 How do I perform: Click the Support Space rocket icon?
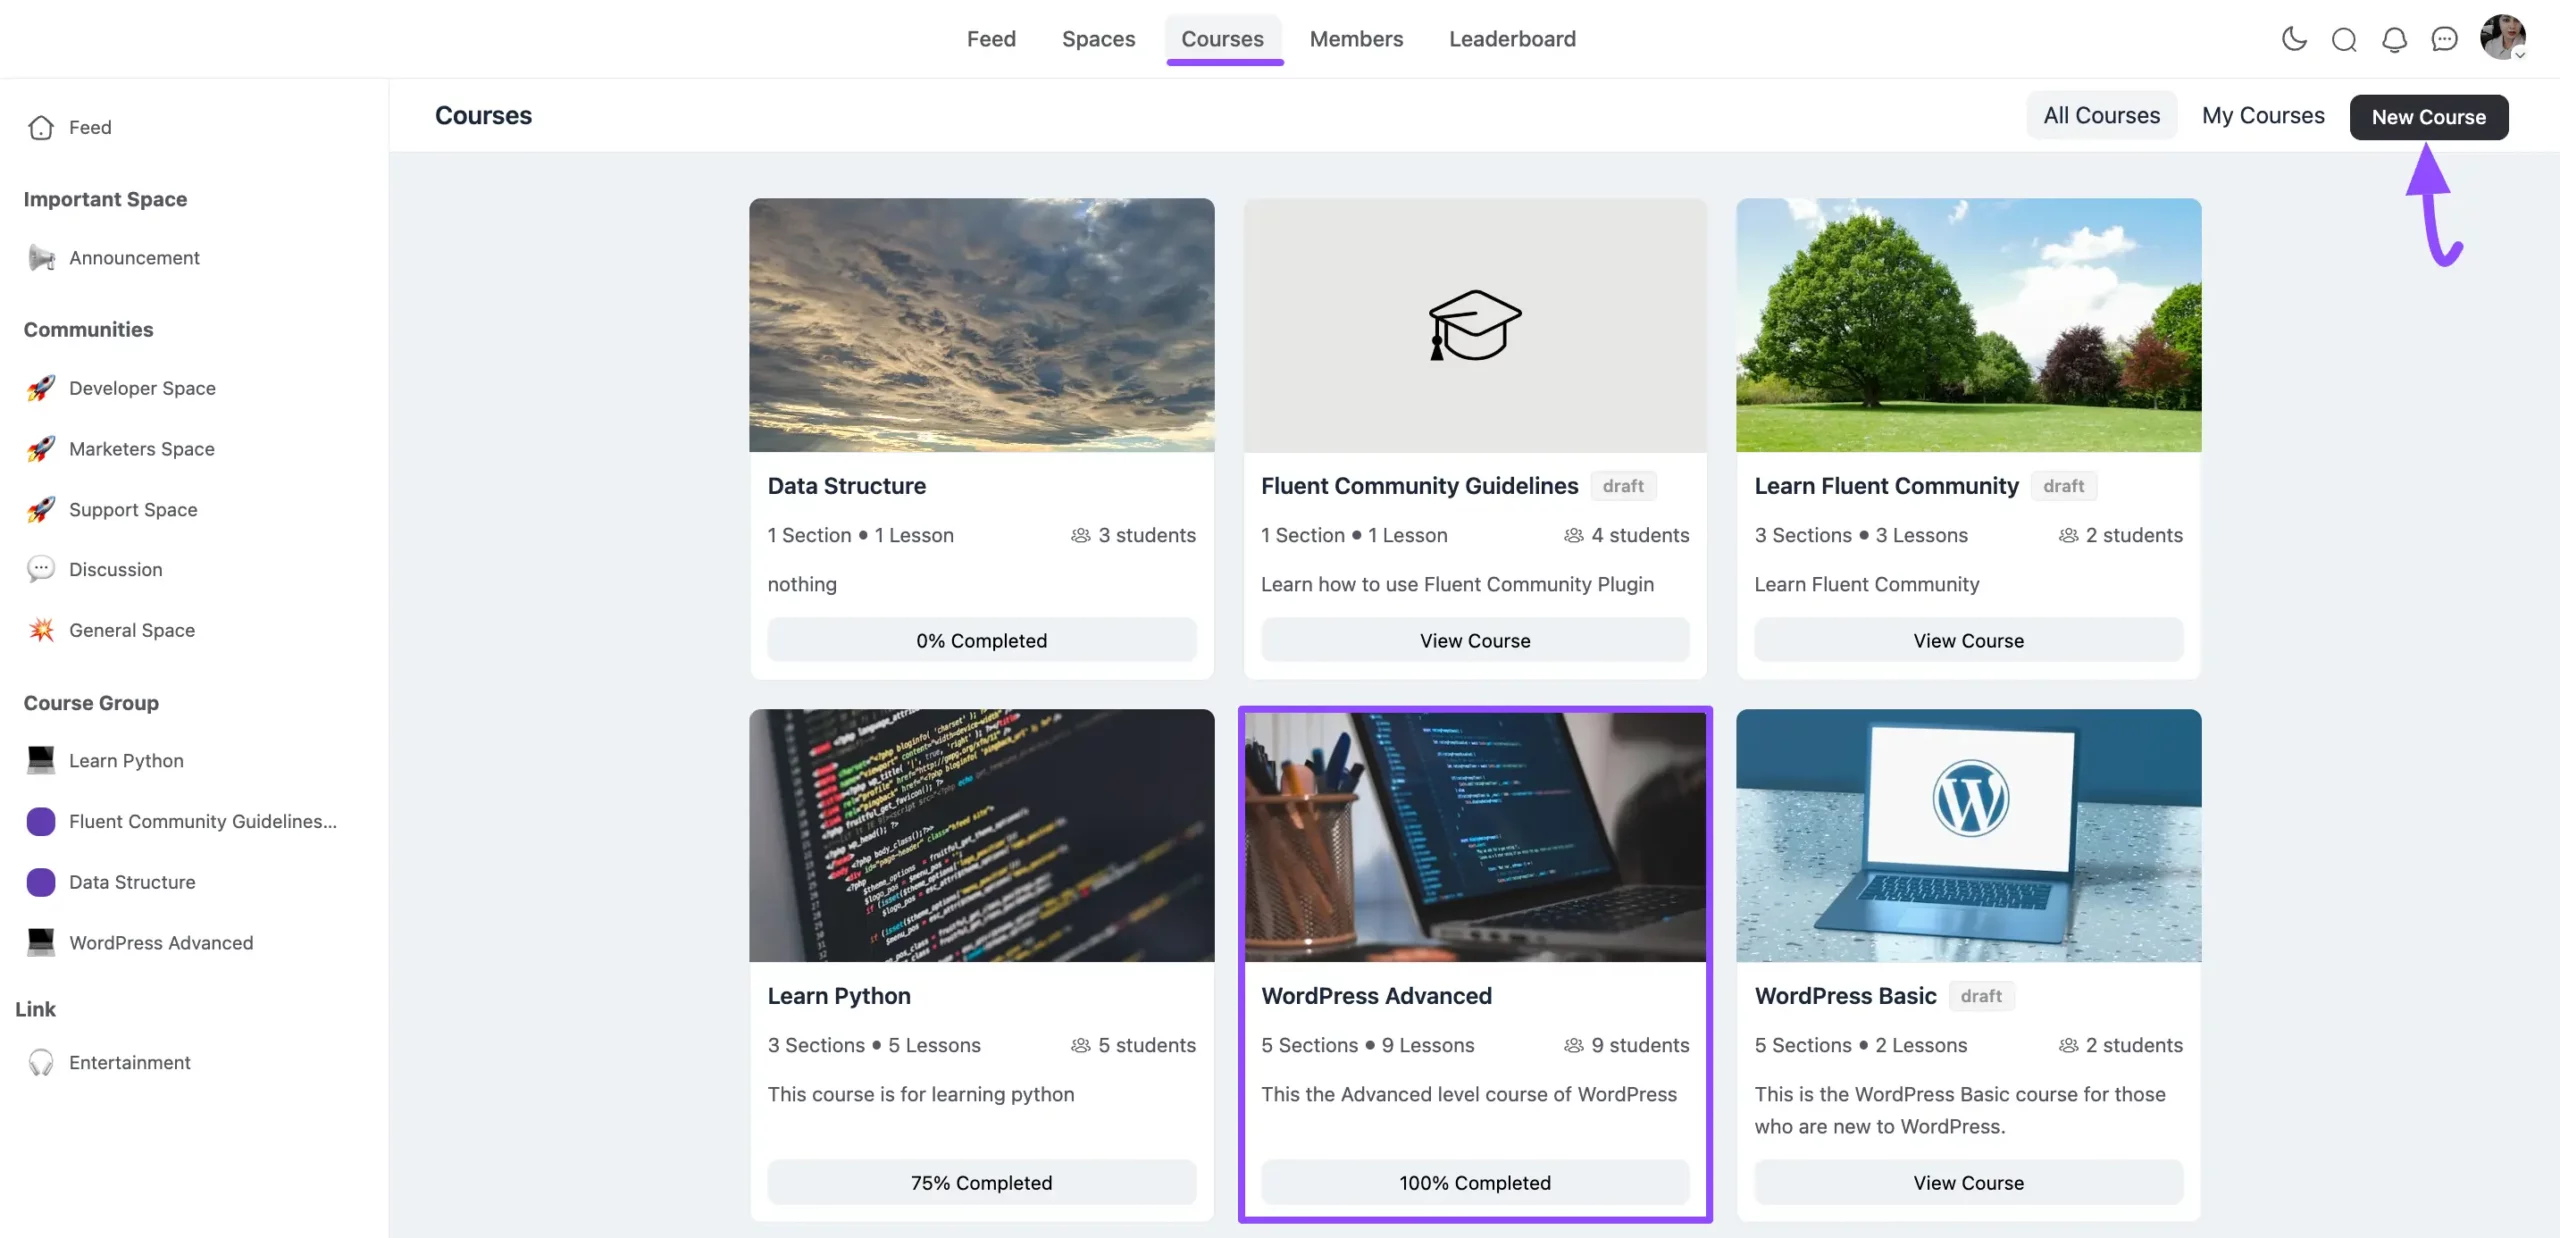click(x=41, y=510)
